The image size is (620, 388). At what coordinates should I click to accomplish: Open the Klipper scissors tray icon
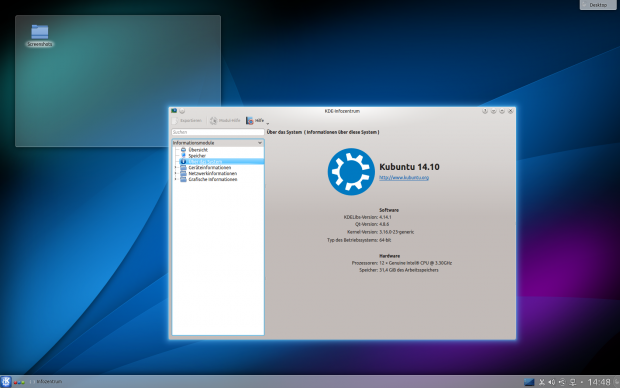click(x=542, y=382)
